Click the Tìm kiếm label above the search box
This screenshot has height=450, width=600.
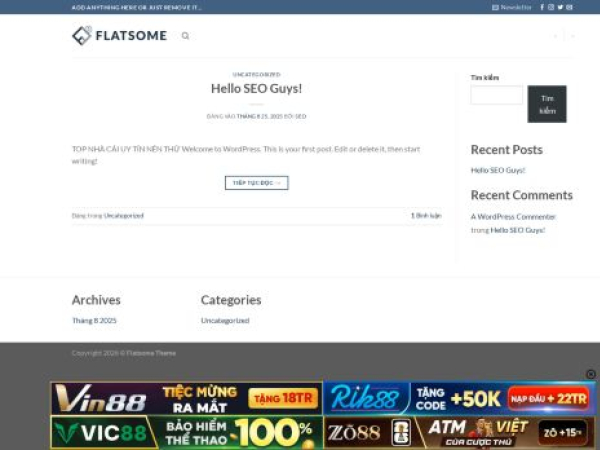pos(485,78)
